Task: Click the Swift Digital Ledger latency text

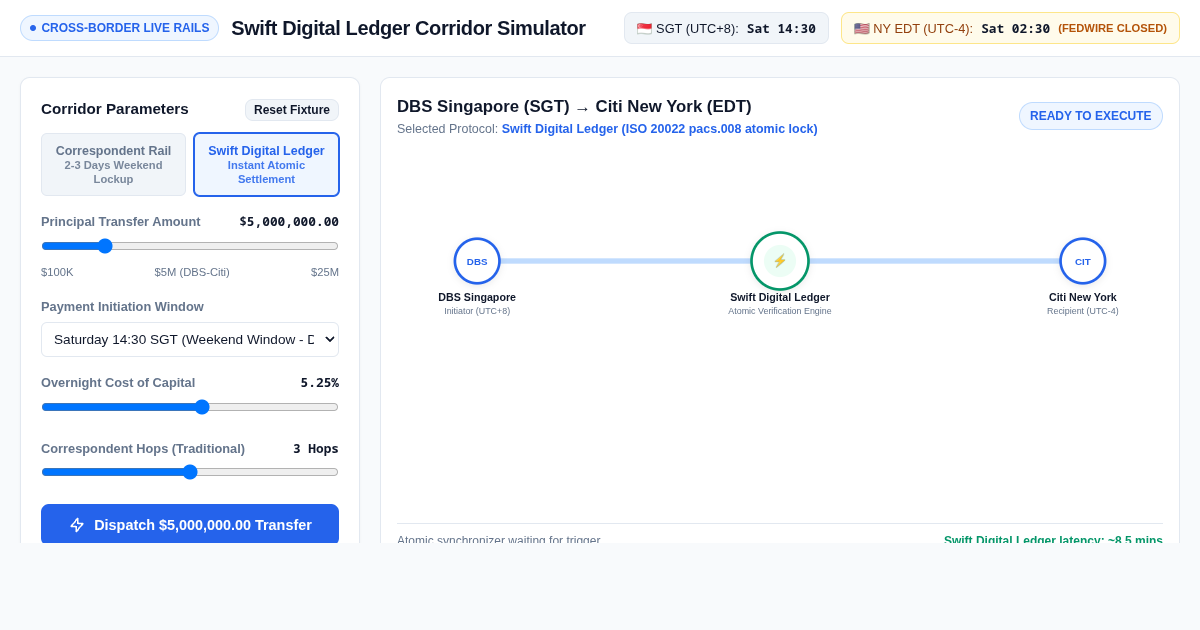Action: tap(1053, 540)
